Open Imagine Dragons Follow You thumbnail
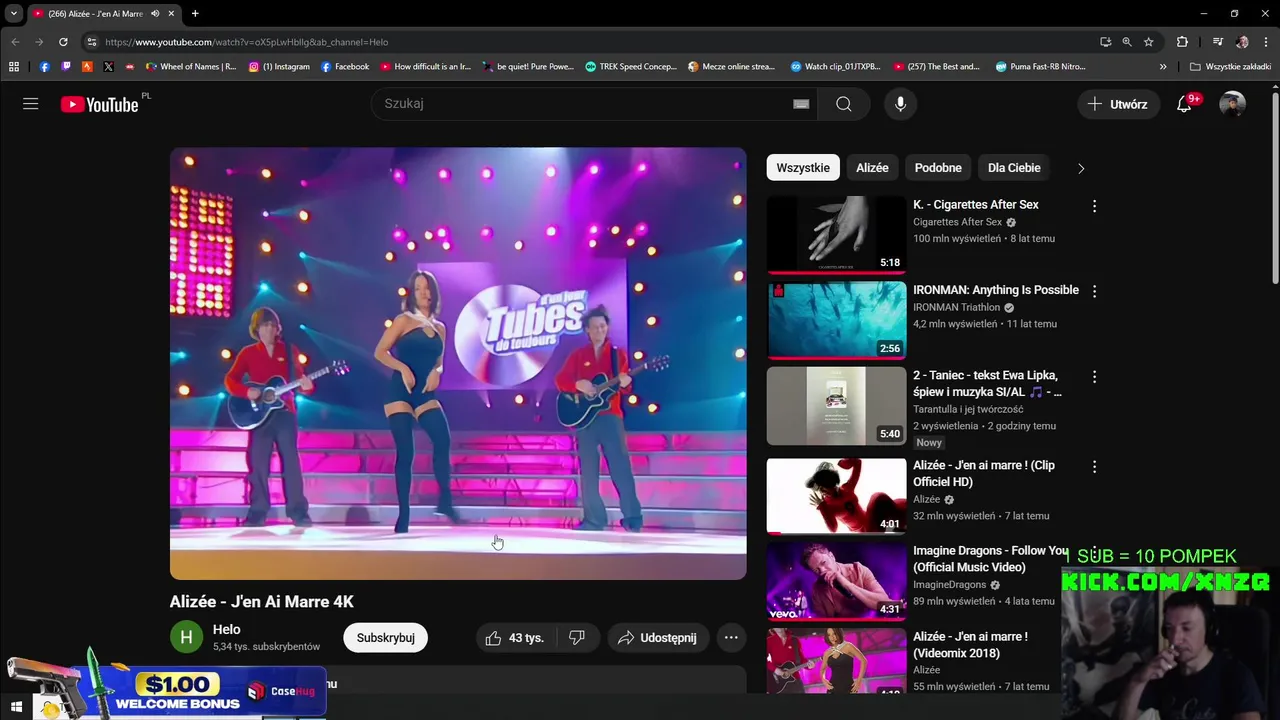 tap(836, 581)
